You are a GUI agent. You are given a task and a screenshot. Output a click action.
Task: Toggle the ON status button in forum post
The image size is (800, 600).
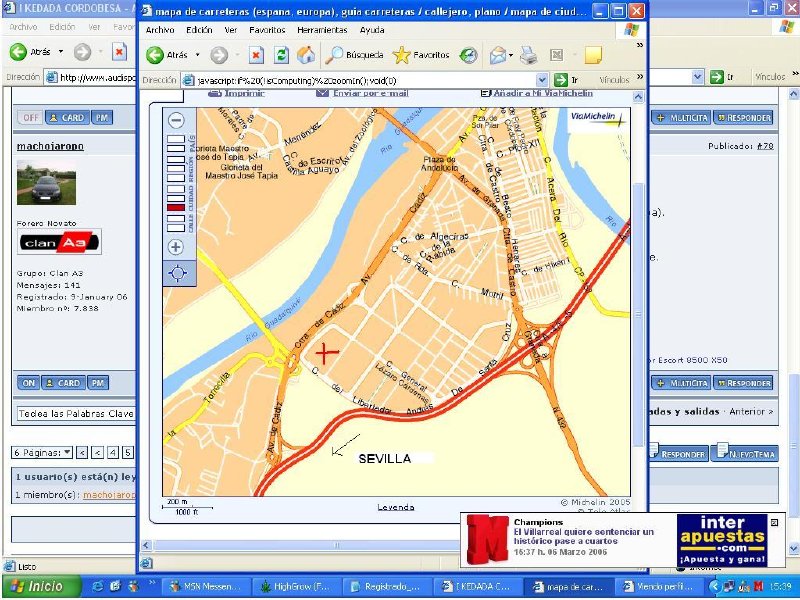tap(29, 382)
